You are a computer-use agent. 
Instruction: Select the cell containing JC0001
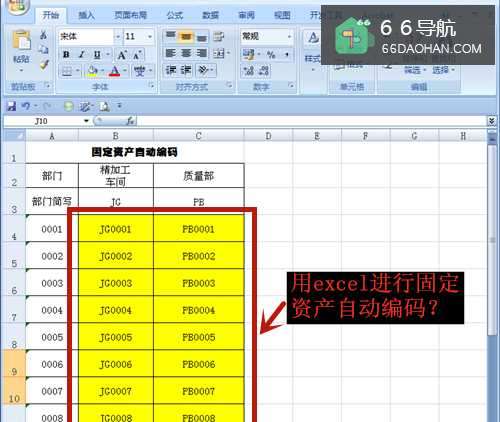(115, 229)
